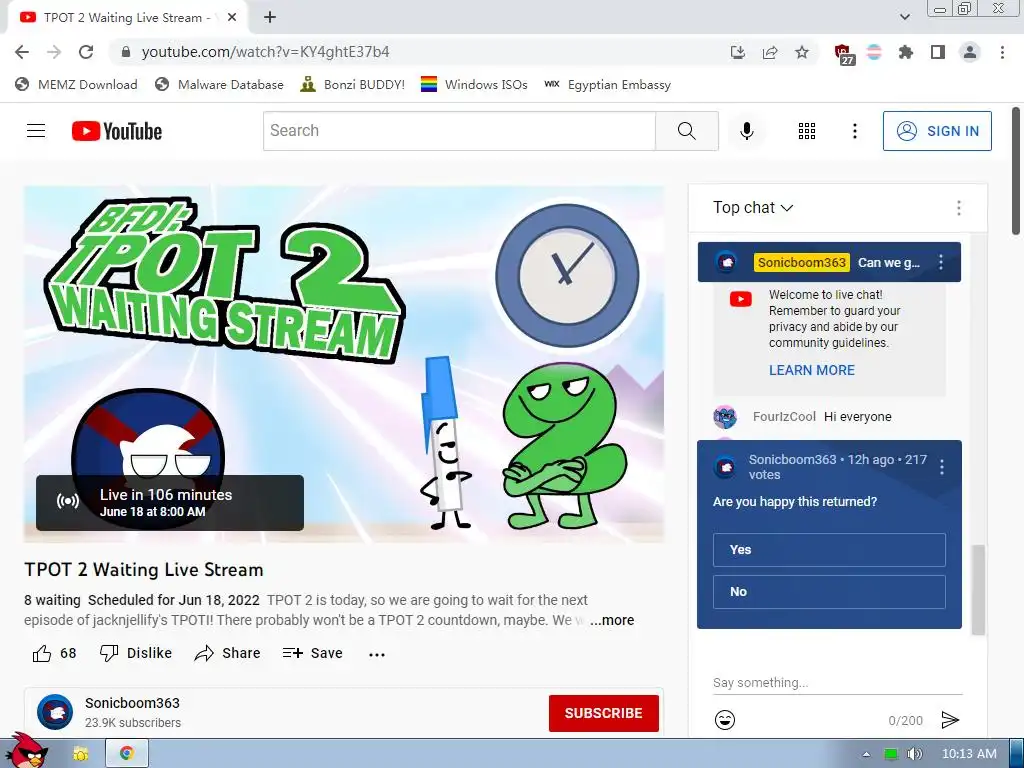This screenshot has width=1024, height=768.
Task: Open the Chrome profile avatar
Action: [970, 52]
